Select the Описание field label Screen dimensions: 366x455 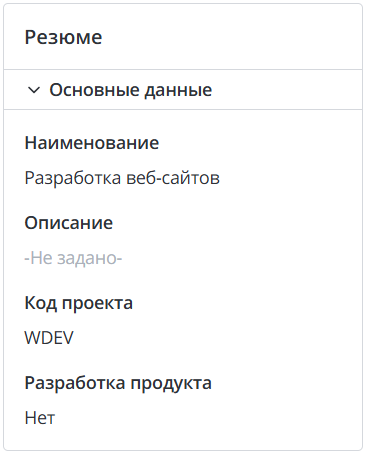[x=69, y=223]
